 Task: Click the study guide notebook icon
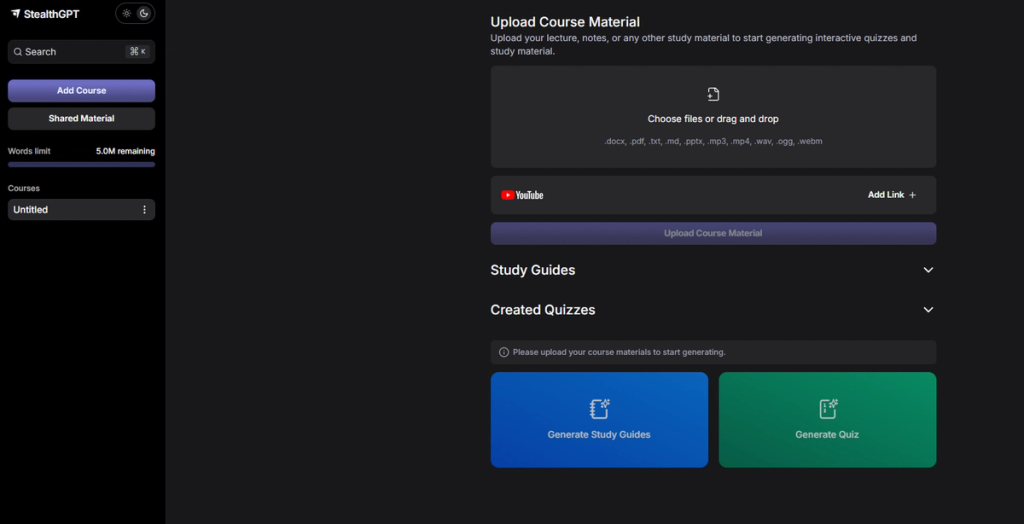pyautogui.click(x=599, y=409)
